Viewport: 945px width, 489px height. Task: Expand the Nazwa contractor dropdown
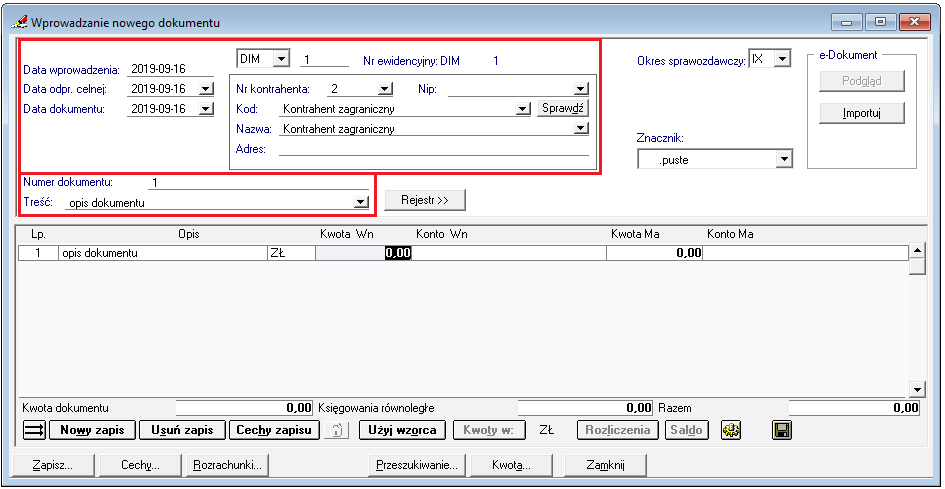point(581,128)
